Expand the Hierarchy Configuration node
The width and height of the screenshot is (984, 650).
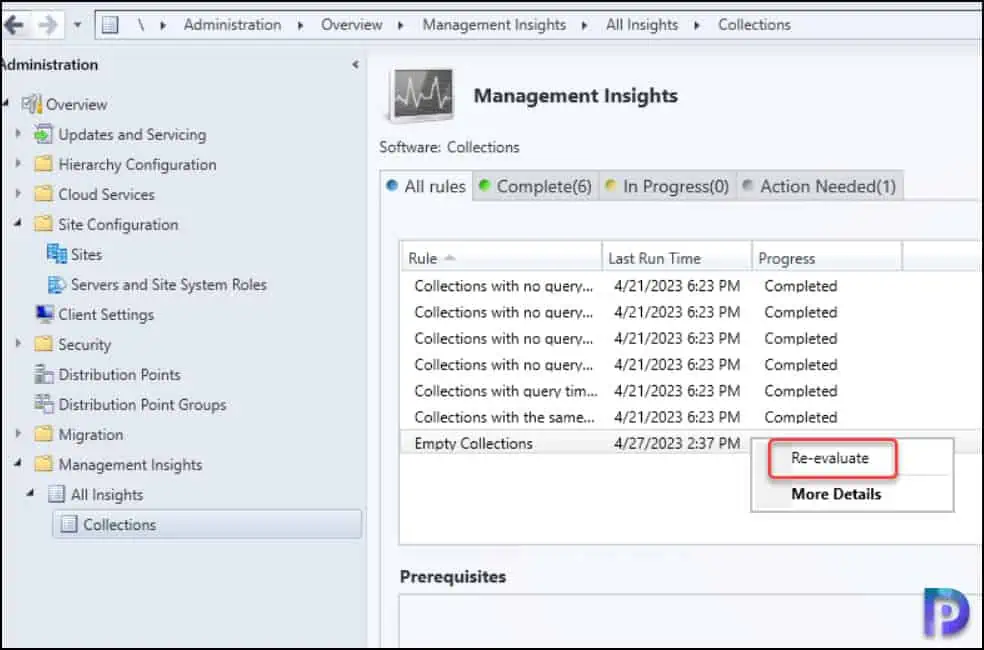pyautogui.click(x=18, y=164)
